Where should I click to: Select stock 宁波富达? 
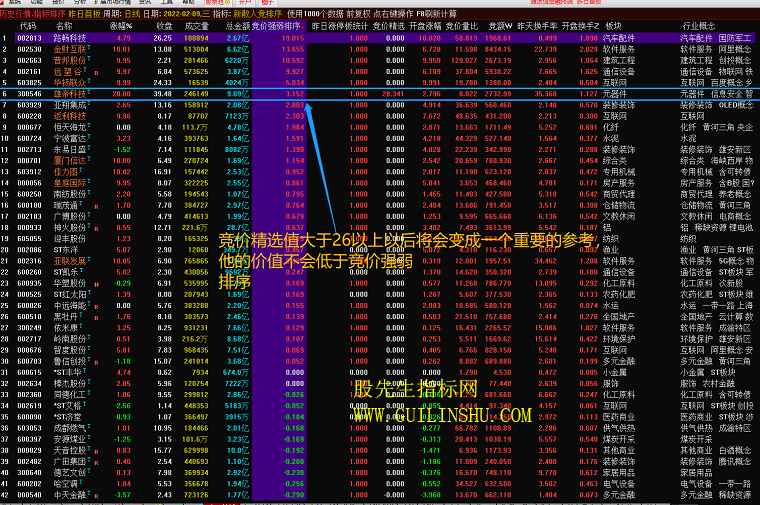tap(69, 138)
